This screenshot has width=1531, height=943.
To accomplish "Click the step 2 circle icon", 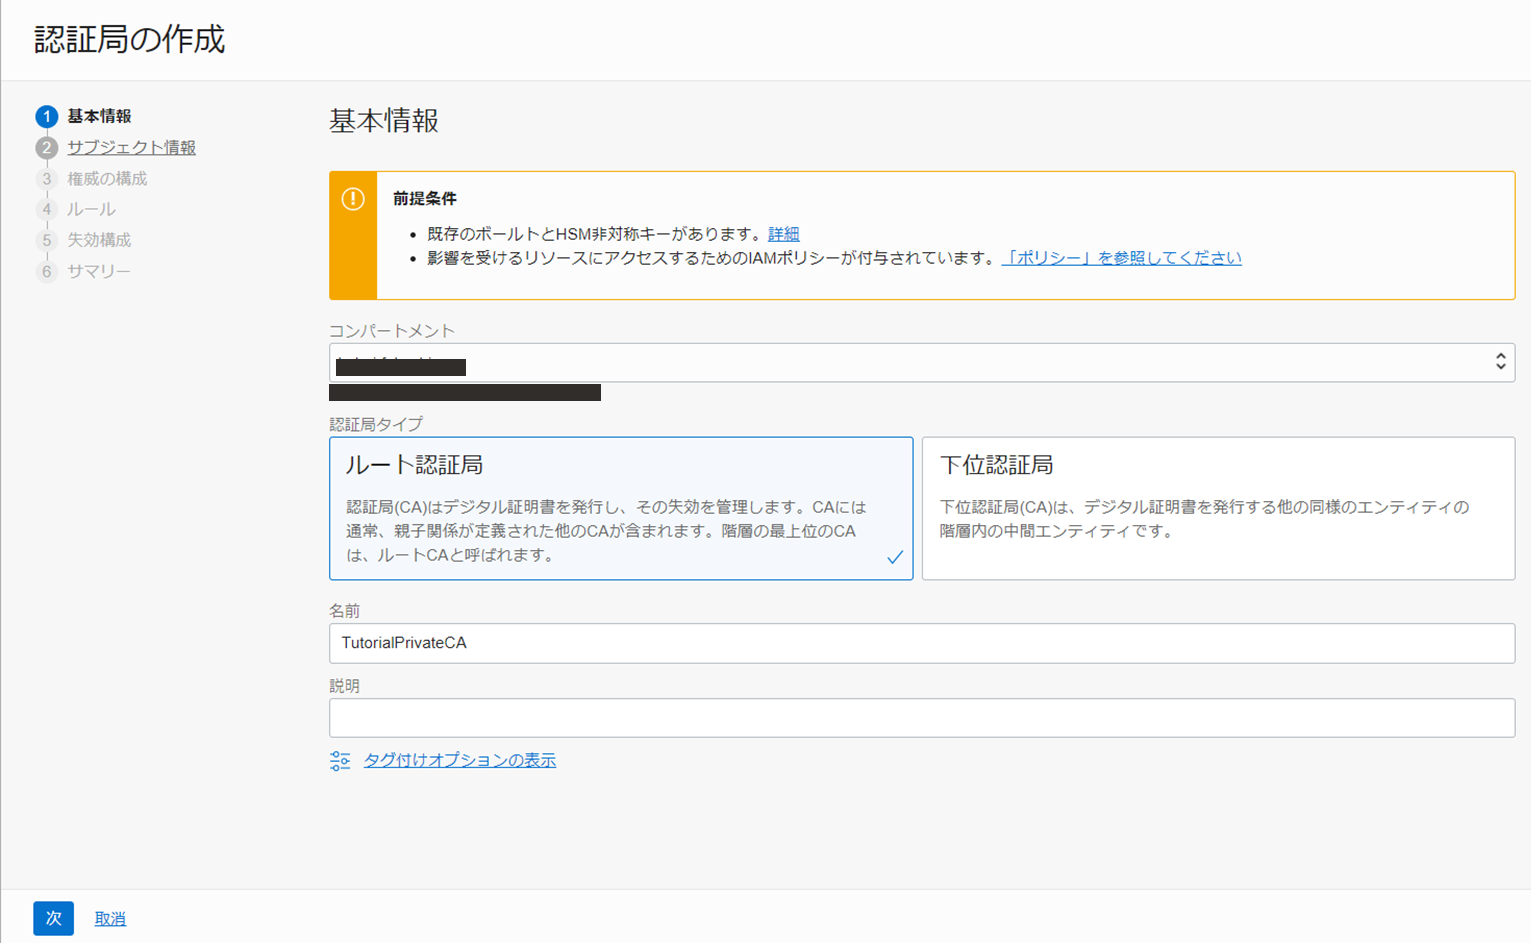I will click(x=46, y=148).
